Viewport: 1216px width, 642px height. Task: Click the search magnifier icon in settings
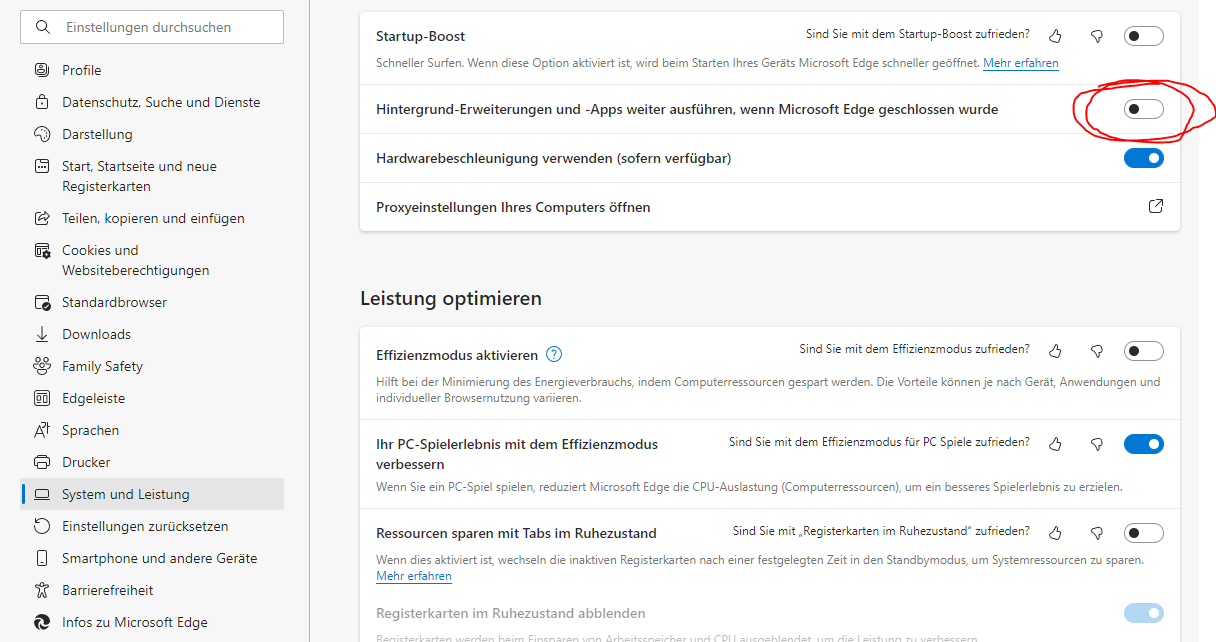[42, 27]
